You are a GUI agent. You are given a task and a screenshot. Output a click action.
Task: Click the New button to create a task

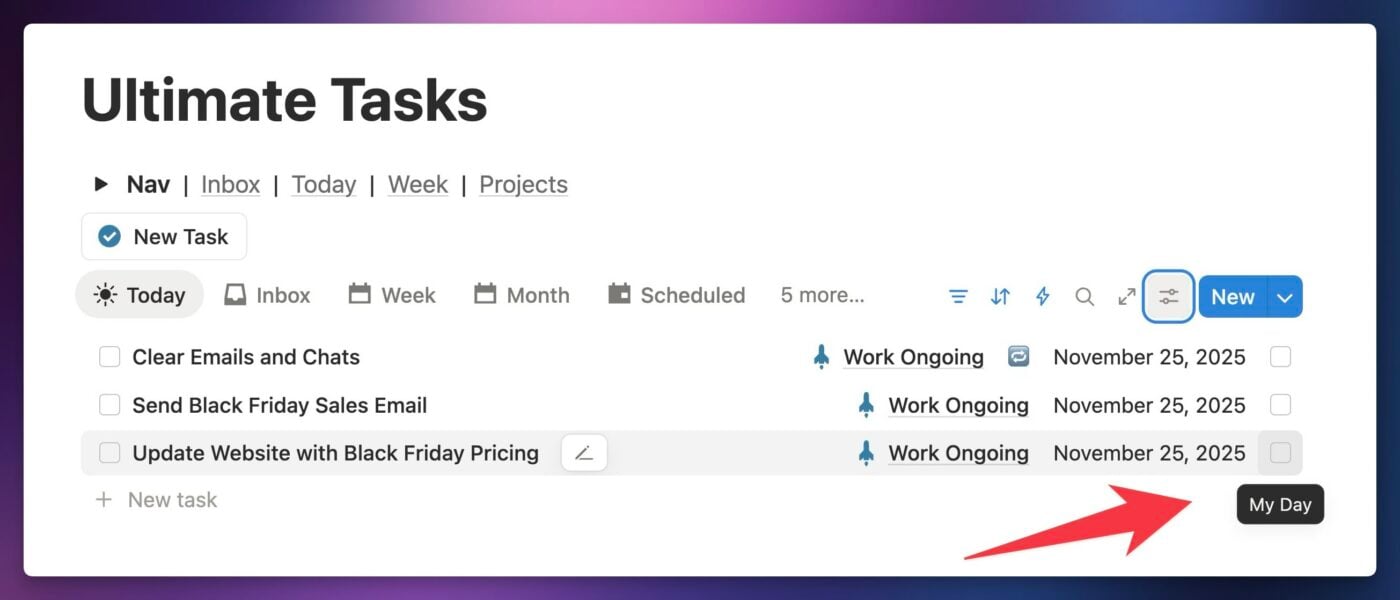[x=1232, y=296]
